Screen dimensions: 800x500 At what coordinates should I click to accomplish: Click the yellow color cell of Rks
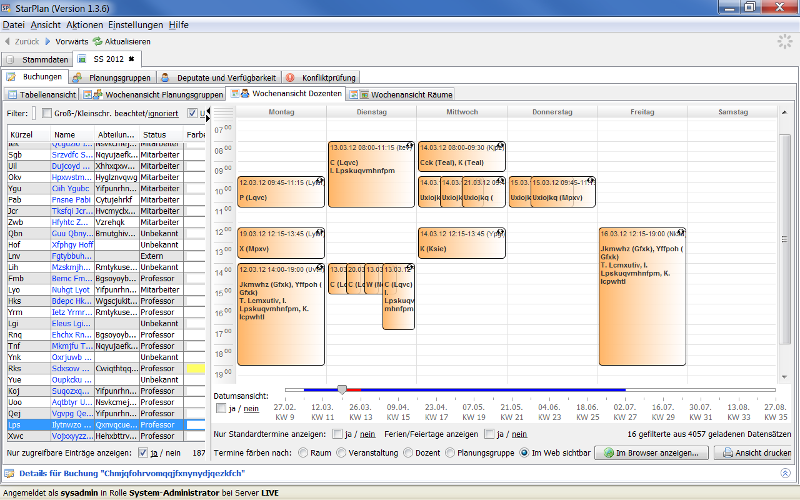click(195, 368)
